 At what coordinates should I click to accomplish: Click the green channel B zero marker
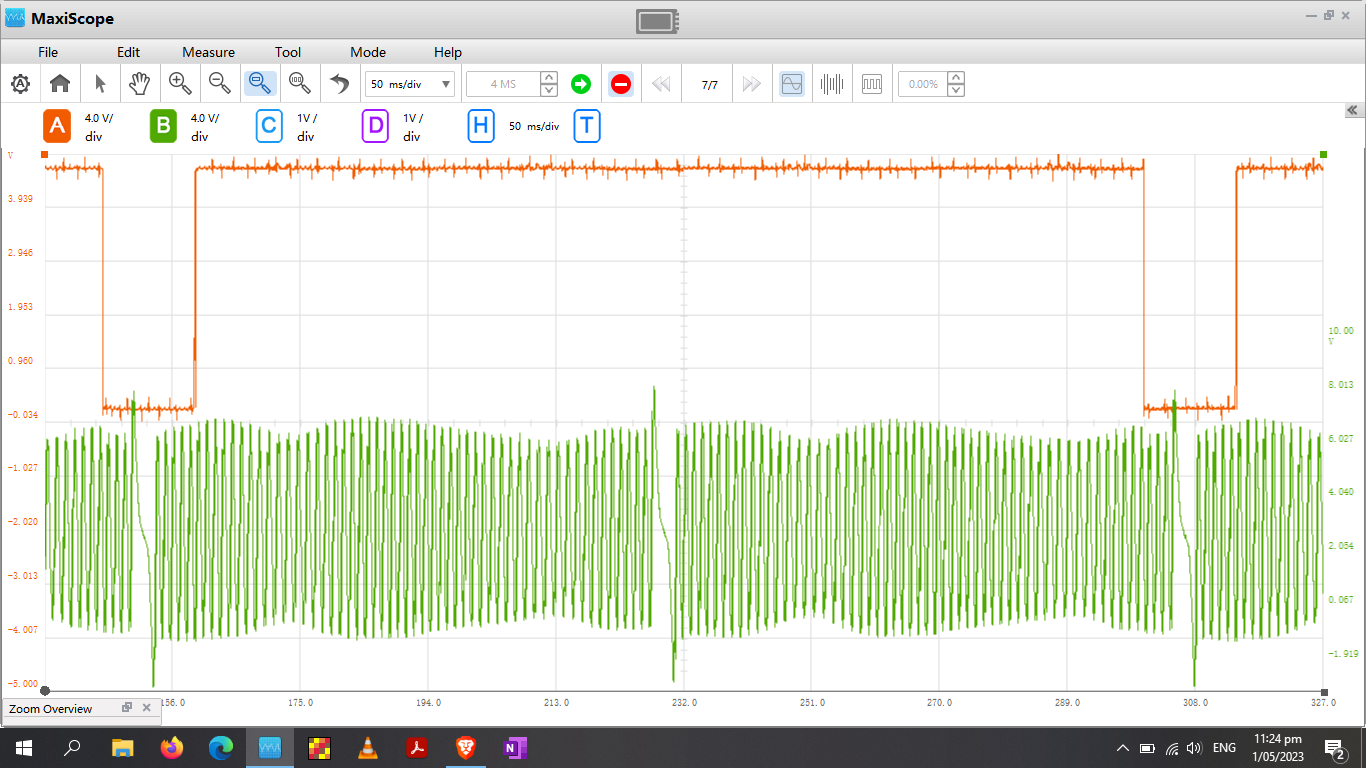pyautogui.click(x=1324, y=155)
